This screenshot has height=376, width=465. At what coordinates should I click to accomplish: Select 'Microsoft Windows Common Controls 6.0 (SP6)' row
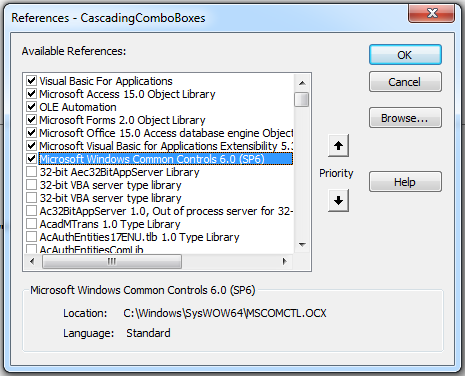click(166, 159)
